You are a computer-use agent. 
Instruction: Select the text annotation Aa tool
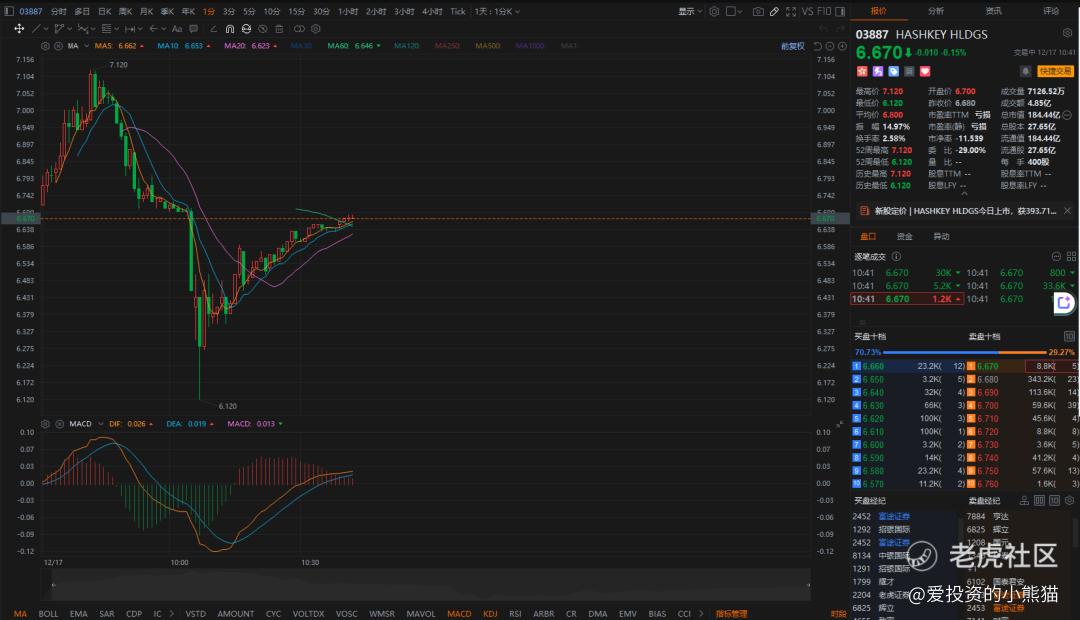click(177, 28)
